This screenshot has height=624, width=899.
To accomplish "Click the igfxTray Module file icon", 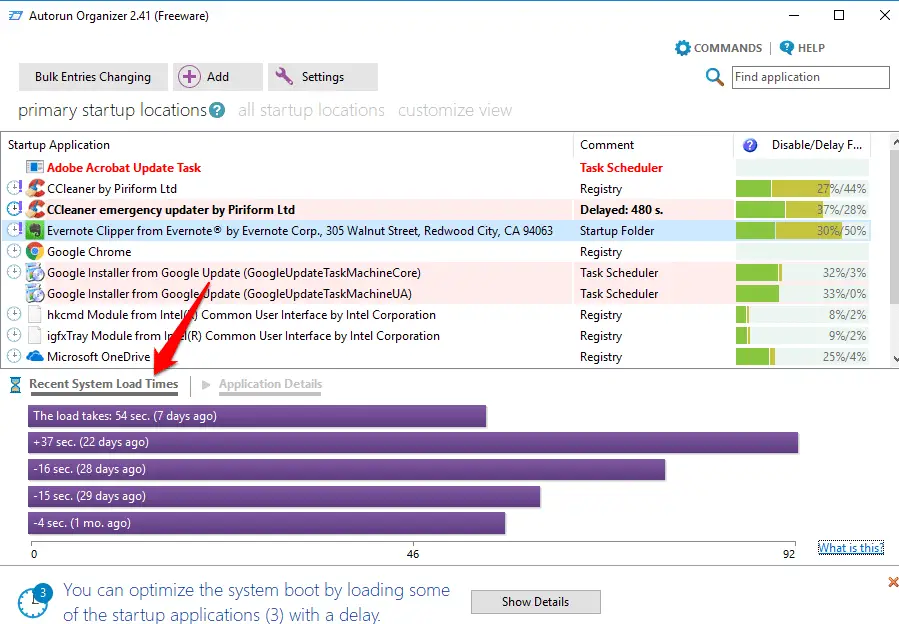I will pyautogui.click(x=35, y=336).
